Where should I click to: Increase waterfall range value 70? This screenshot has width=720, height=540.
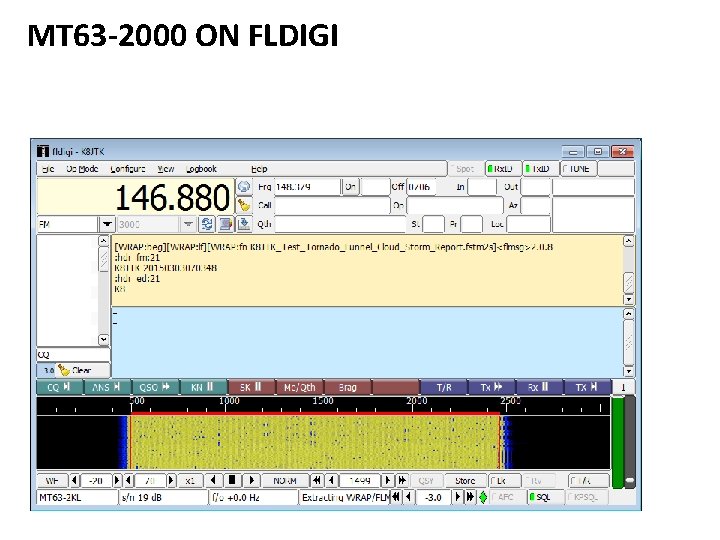click(x=171, y=480)
